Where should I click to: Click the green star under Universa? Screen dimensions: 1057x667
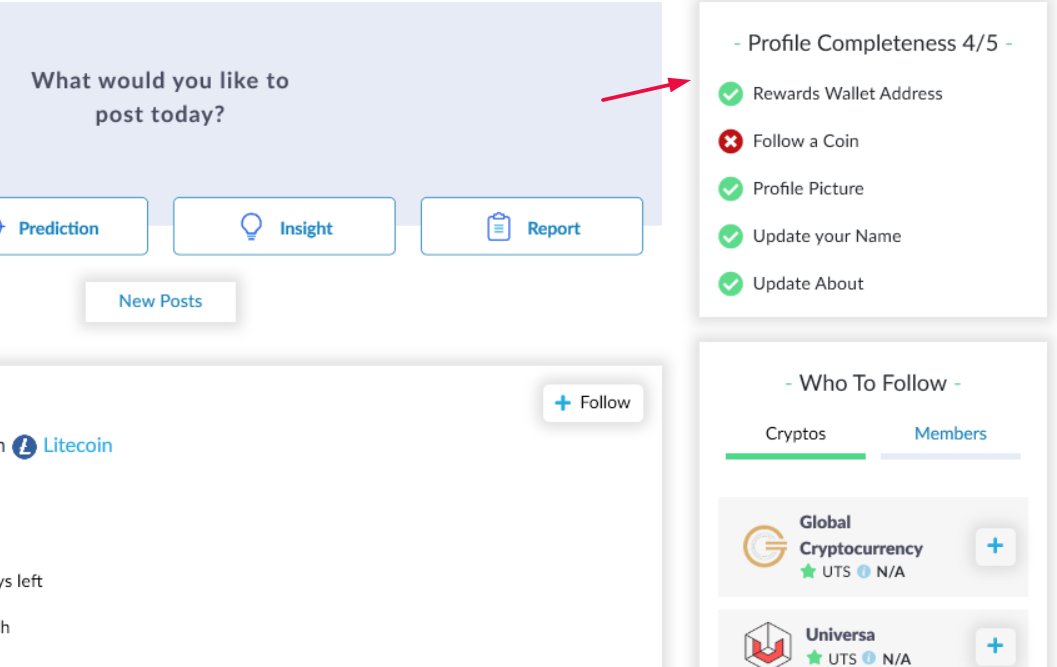pos(814,658)
